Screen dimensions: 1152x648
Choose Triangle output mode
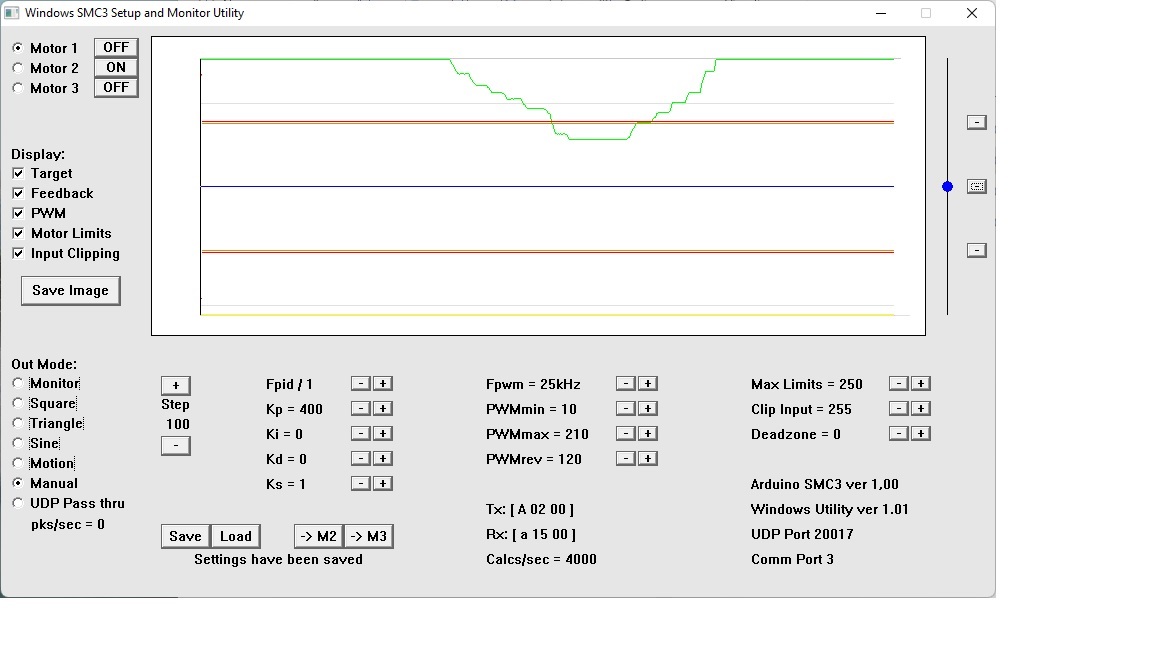[x=18, y=422]
